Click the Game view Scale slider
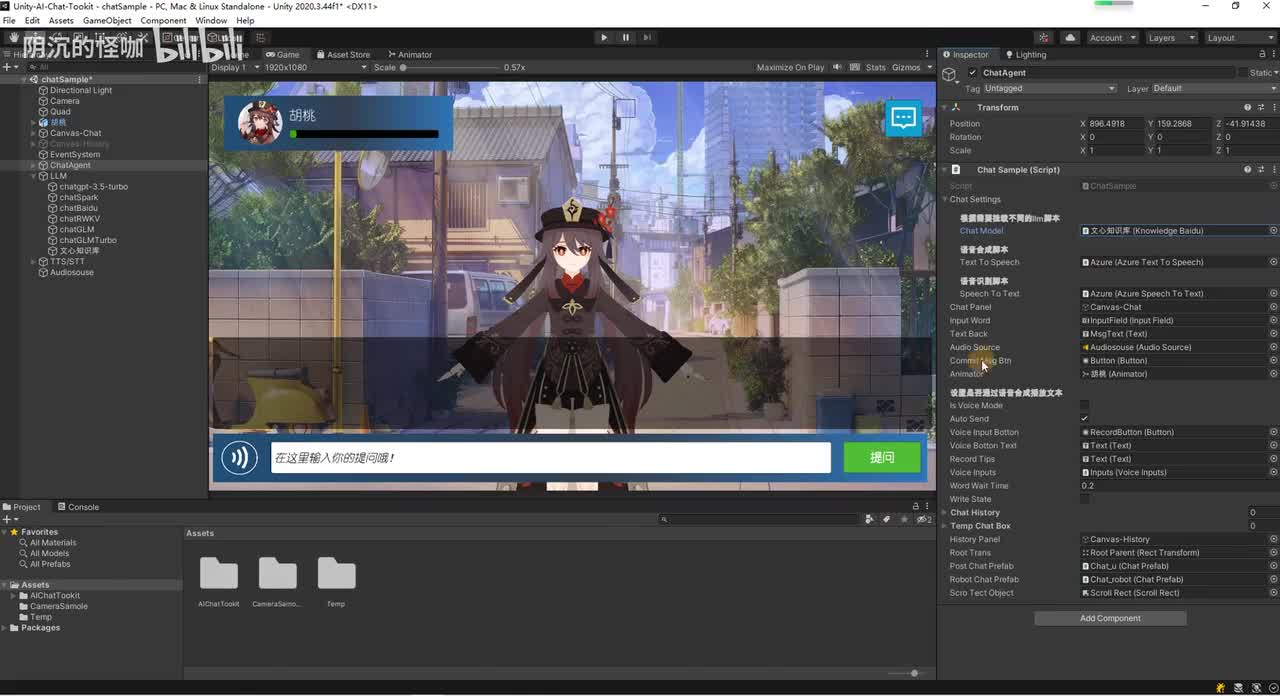This screenshot has height=696, width=1280. (403, 68)
